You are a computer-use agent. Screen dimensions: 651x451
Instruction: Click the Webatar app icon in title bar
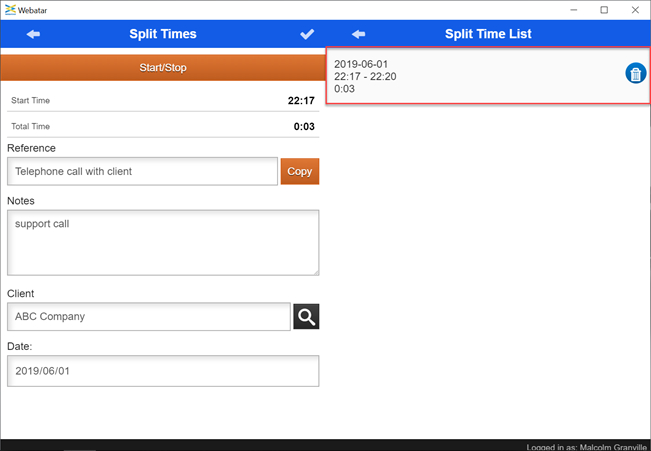click(x=10, y=9)
